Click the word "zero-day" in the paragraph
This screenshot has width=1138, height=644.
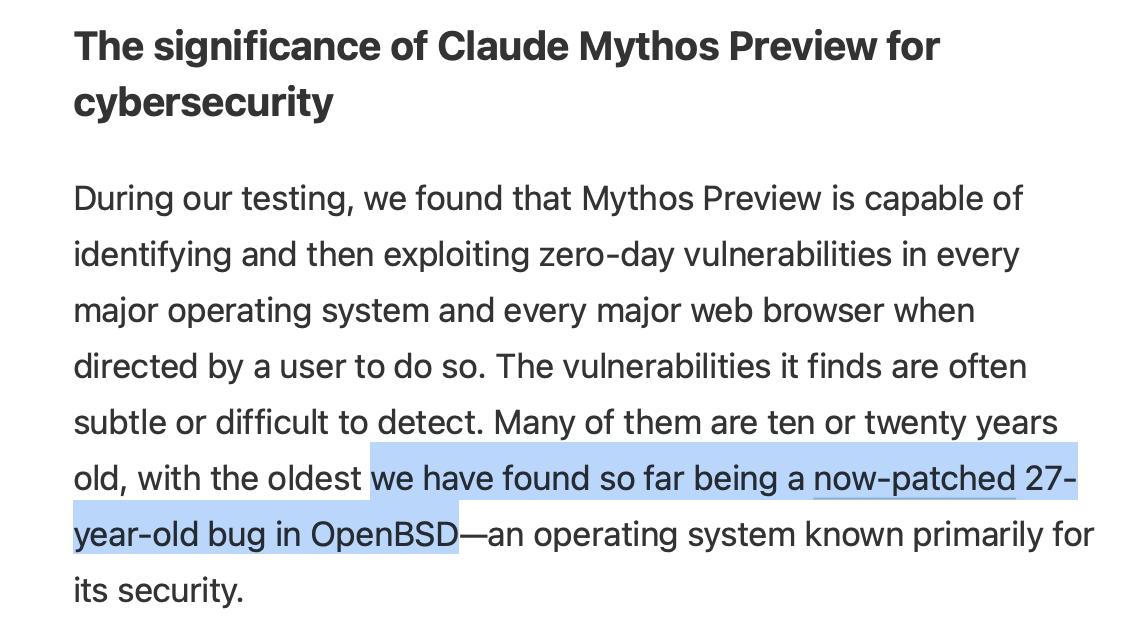tap(606, 255)
